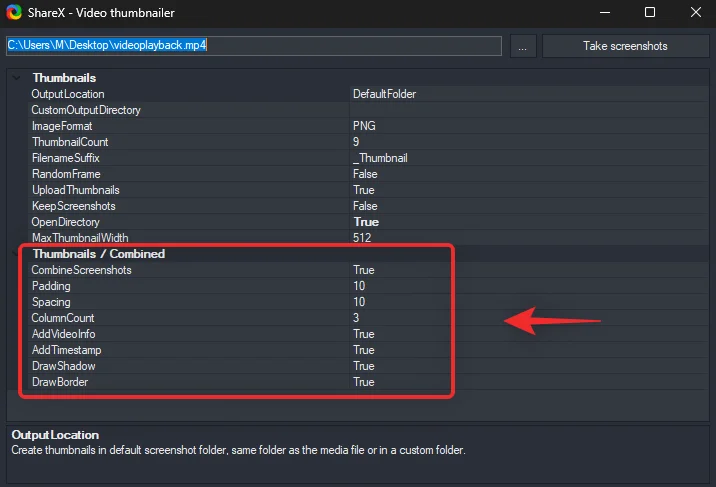Viewport: 716px width, 487px height.
Task: Open the OutputLocation DefaultFolder value dropdown
Action: (x=525, y=94)
